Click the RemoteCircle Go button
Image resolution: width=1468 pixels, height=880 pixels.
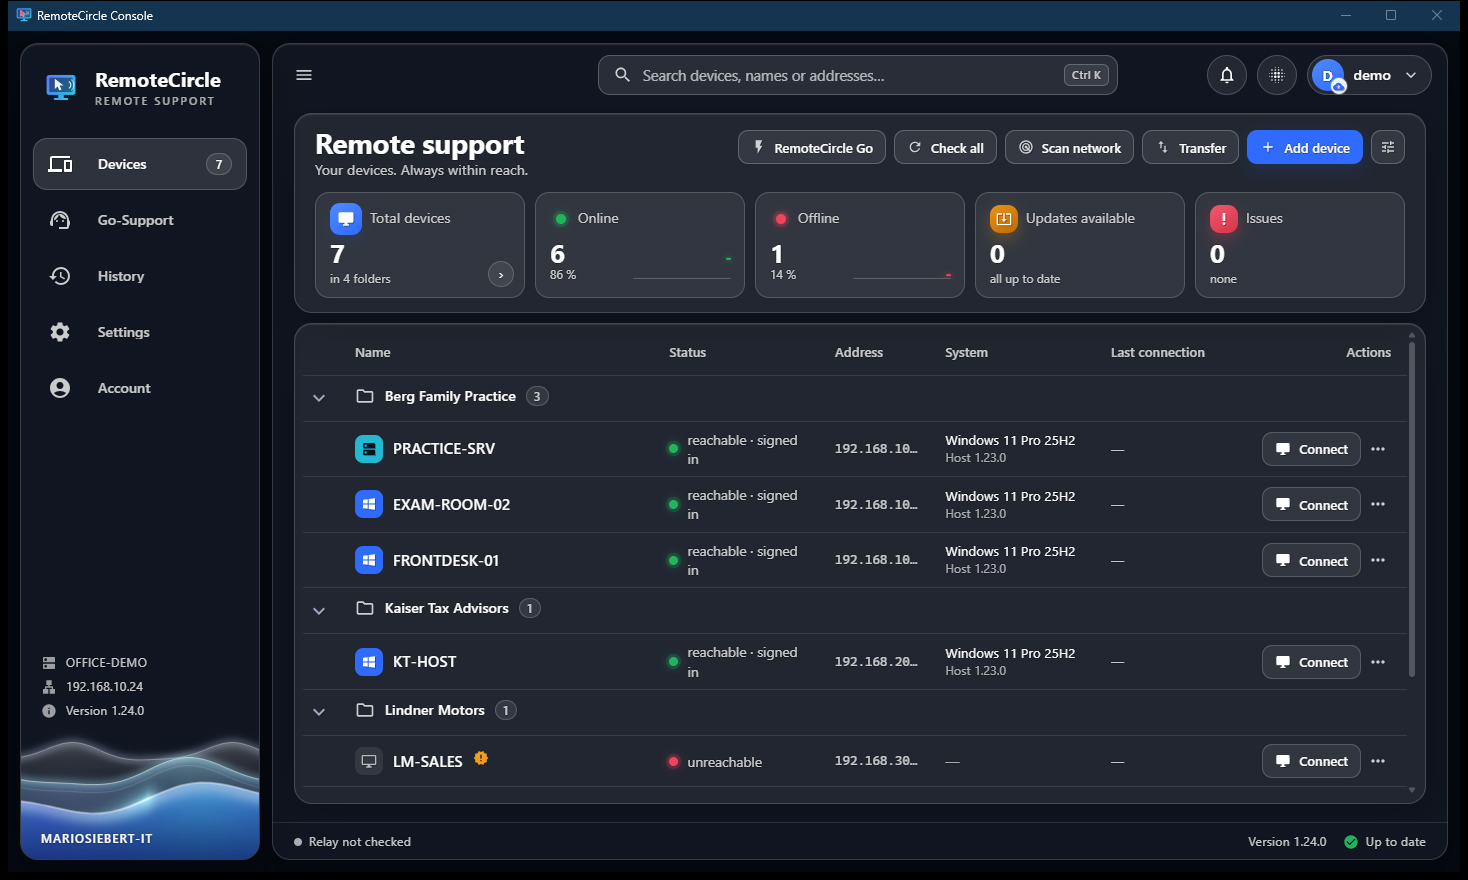tap(812, 147)
